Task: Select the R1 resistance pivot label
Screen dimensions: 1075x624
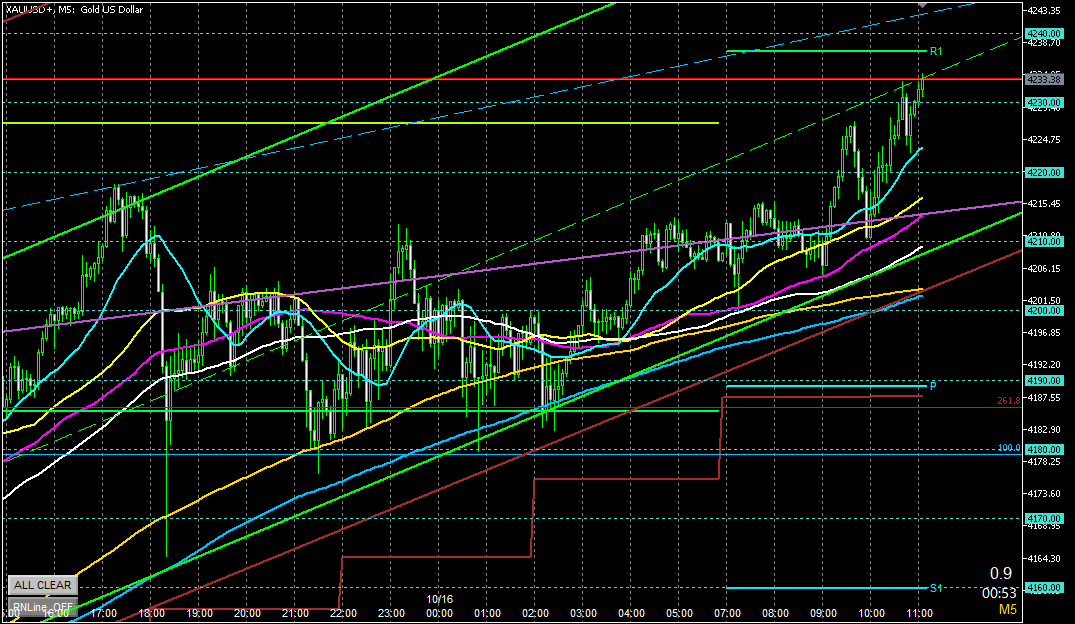Action: (x=935, y=51)
